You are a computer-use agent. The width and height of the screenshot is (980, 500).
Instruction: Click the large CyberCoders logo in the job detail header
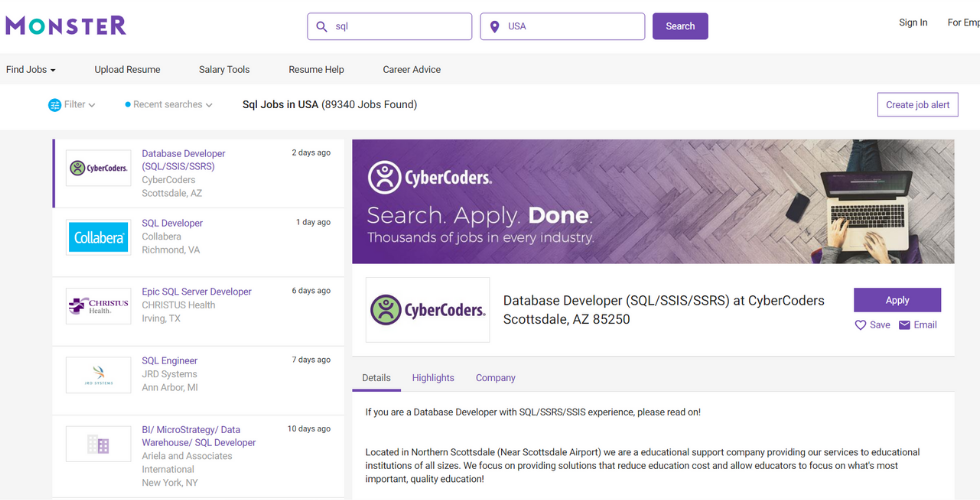(x=428, y=310)
